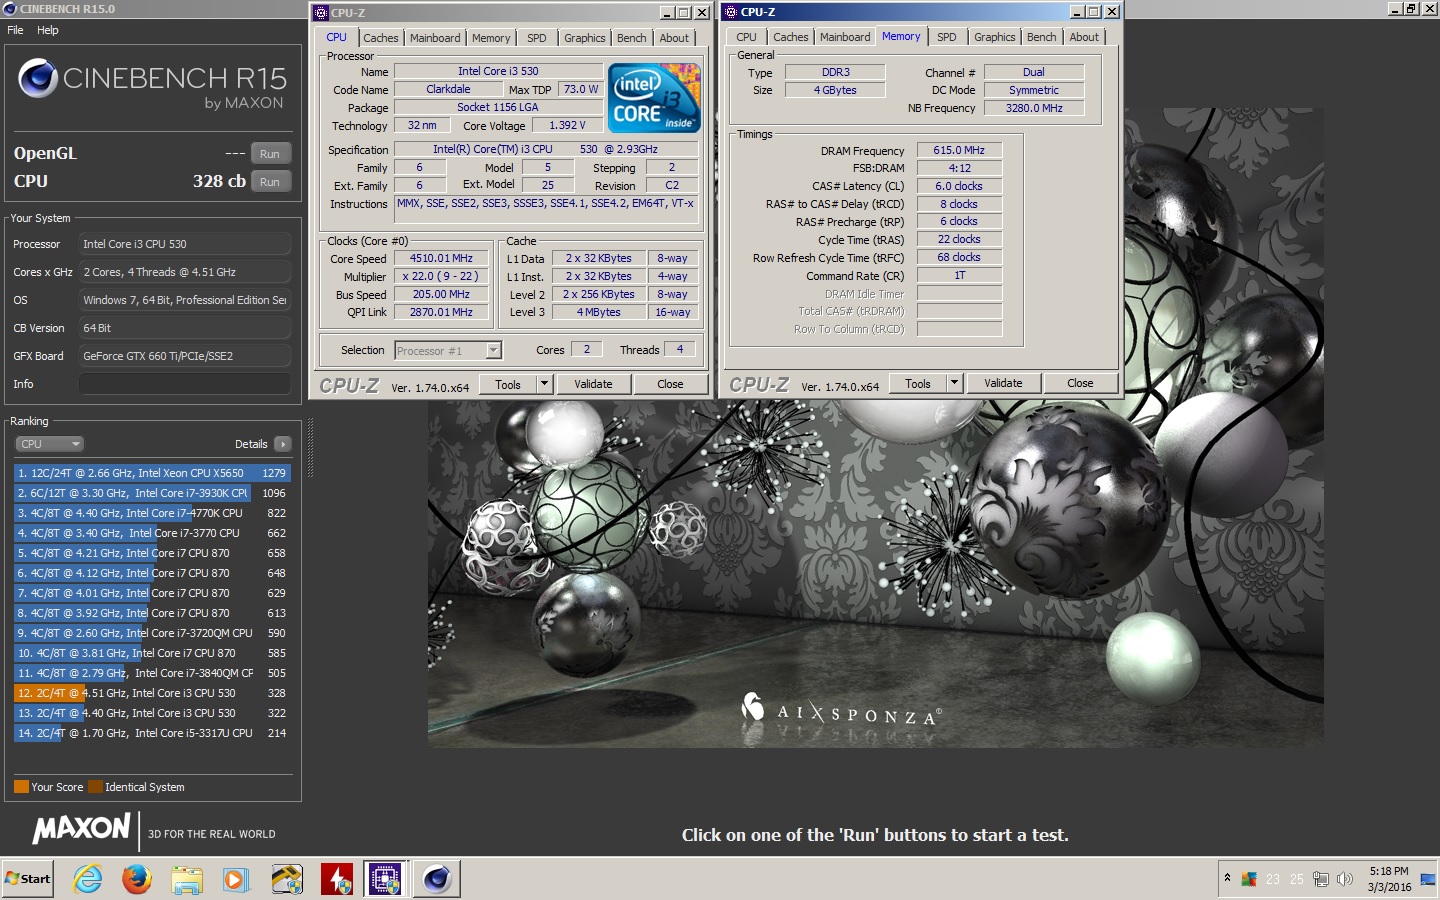The image size is (1440, 900).
Task: Expand ranking Details arrow
Action: 283,444
